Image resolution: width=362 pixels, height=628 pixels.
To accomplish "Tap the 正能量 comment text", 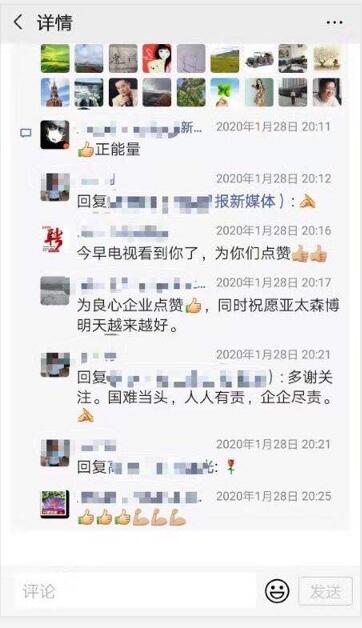I will [x=109, y=149].
